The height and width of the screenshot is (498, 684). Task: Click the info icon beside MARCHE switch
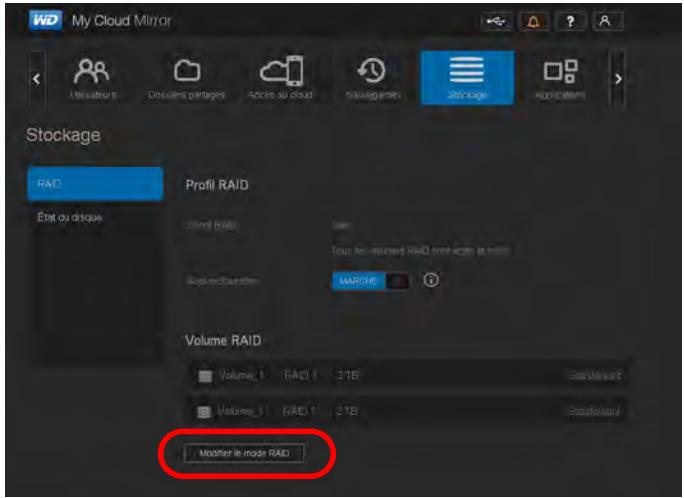pyautogui.click(x=431, y=280)
